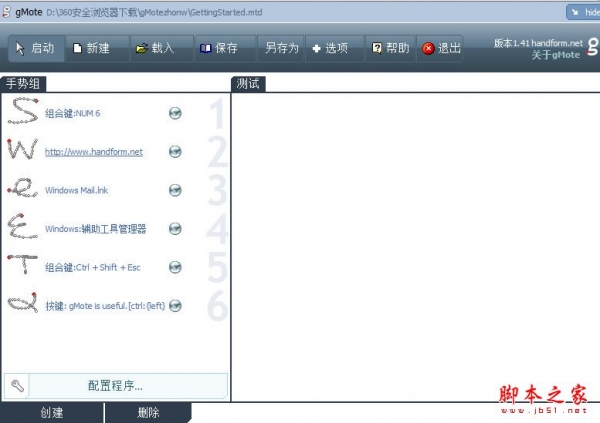Select the E-shaped gesture for 辅助工具管理器
This screenshot has width=600, height=423.
pos(23,226)
